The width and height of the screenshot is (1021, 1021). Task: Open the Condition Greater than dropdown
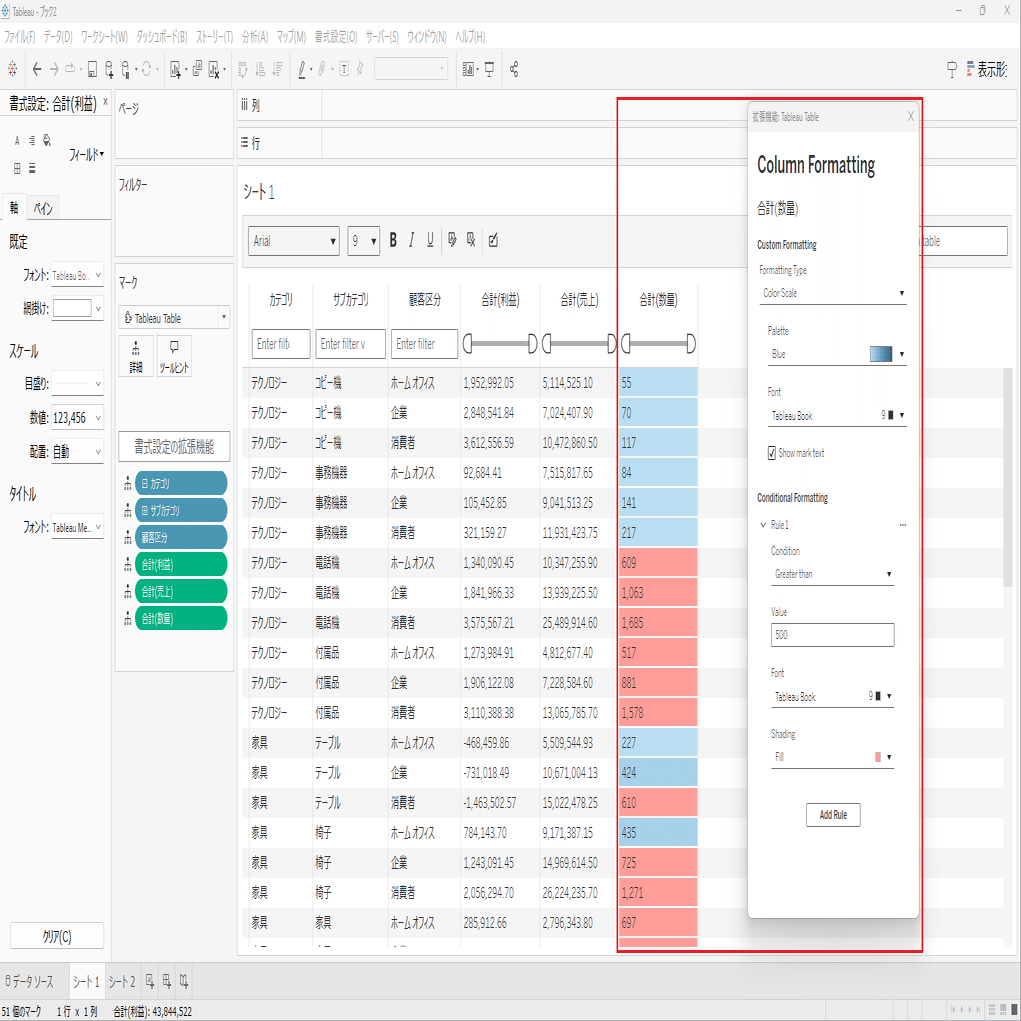pos(833,574)
